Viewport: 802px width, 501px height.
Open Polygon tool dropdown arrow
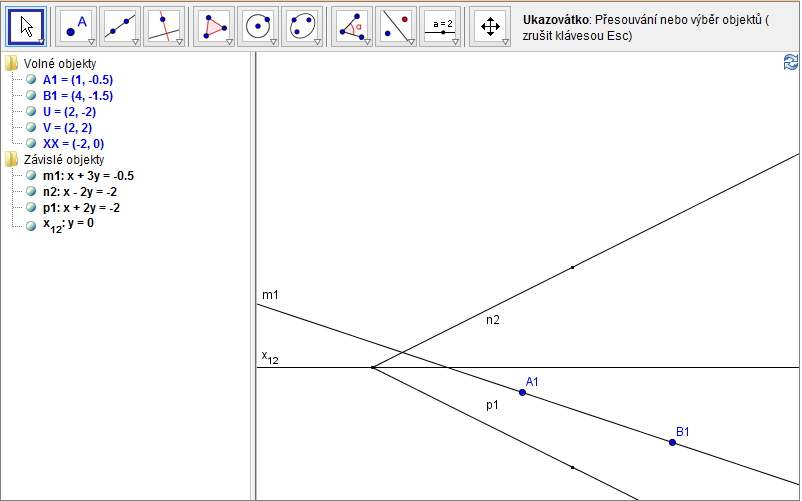pyautogui.click(x=229, y=42)
